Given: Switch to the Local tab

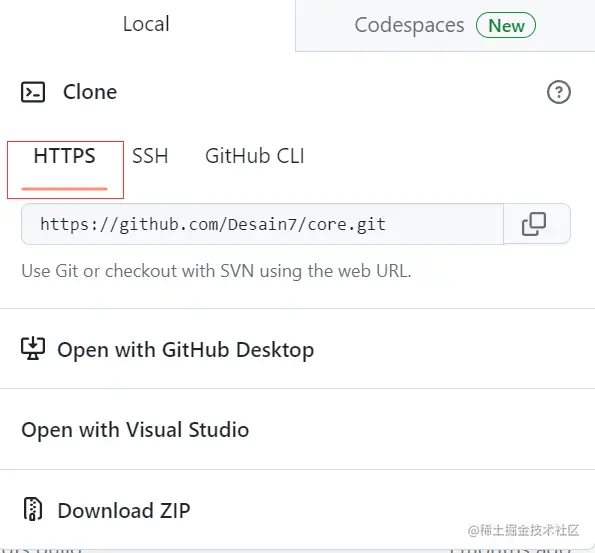Looking at the screenshot, I should pos(146,24).
